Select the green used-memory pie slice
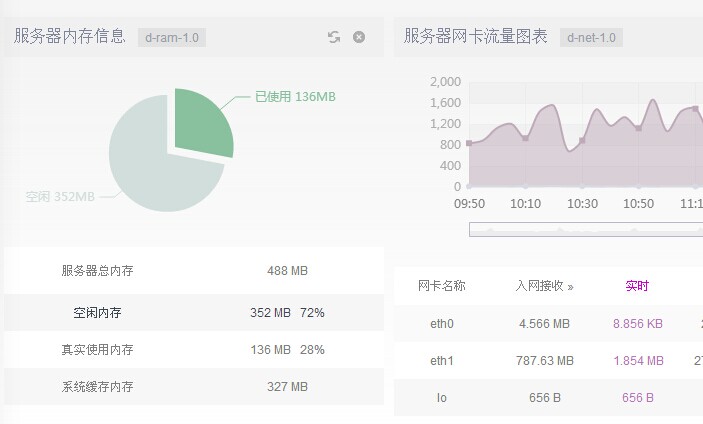 [203, 120]
